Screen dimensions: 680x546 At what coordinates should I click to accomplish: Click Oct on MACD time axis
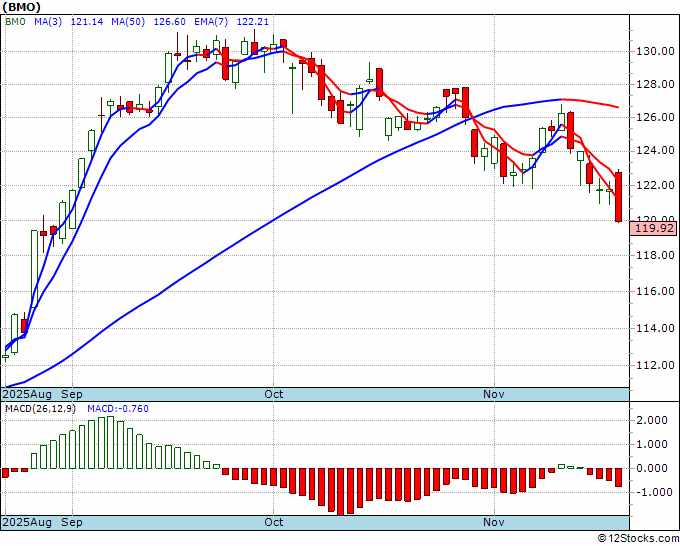pos(274,522)
